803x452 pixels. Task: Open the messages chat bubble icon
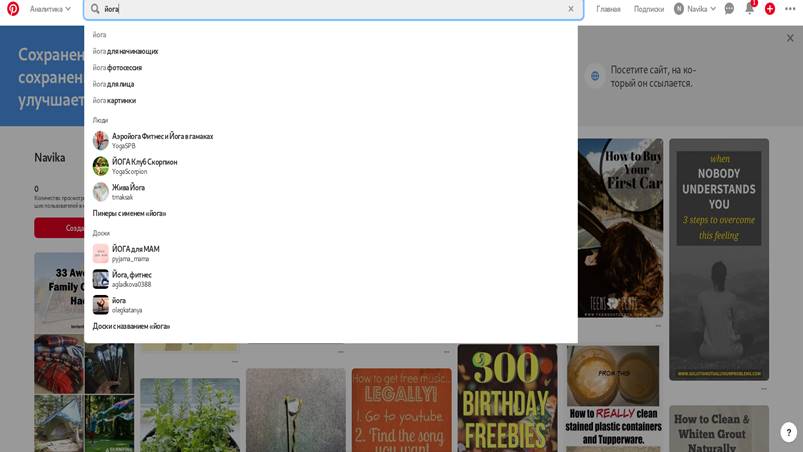click(x=729, y=9)
